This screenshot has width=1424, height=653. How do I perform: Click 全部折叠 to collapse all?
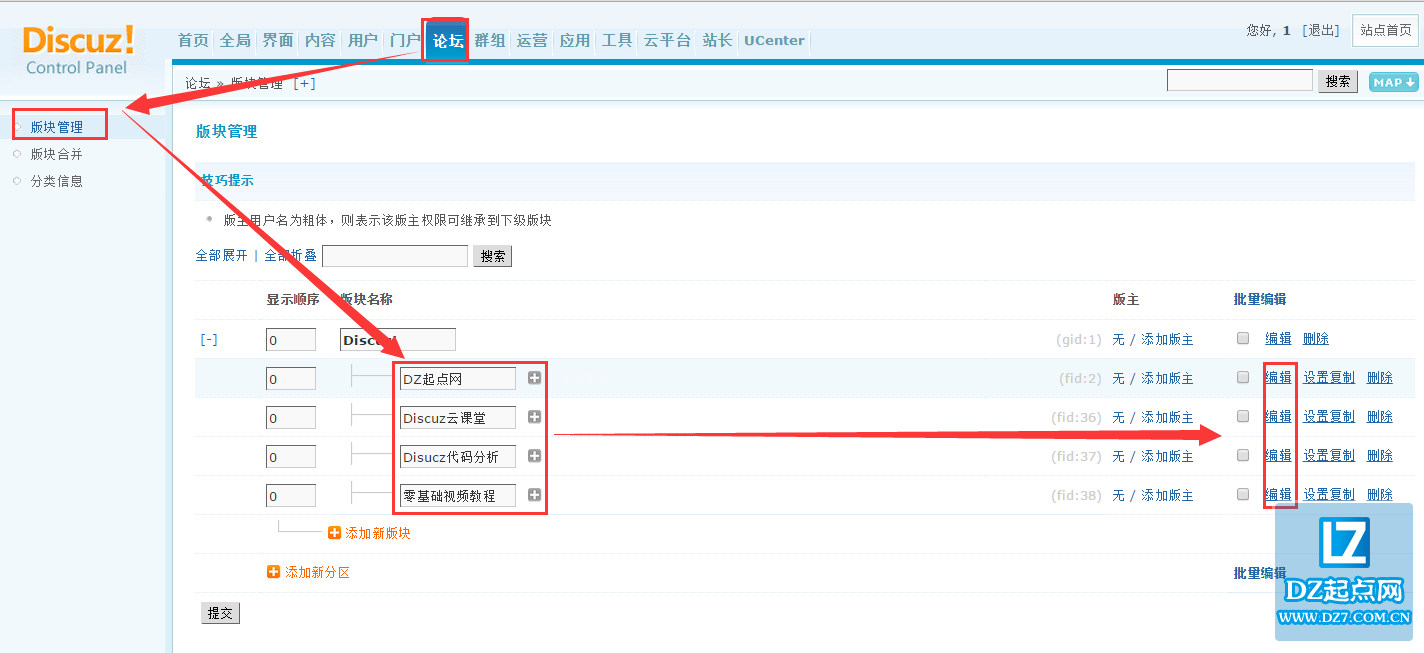(290, 256)
